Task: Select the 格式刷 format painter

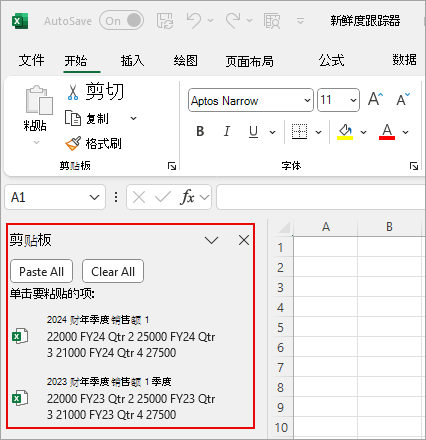Action: [x=93, y=143]
